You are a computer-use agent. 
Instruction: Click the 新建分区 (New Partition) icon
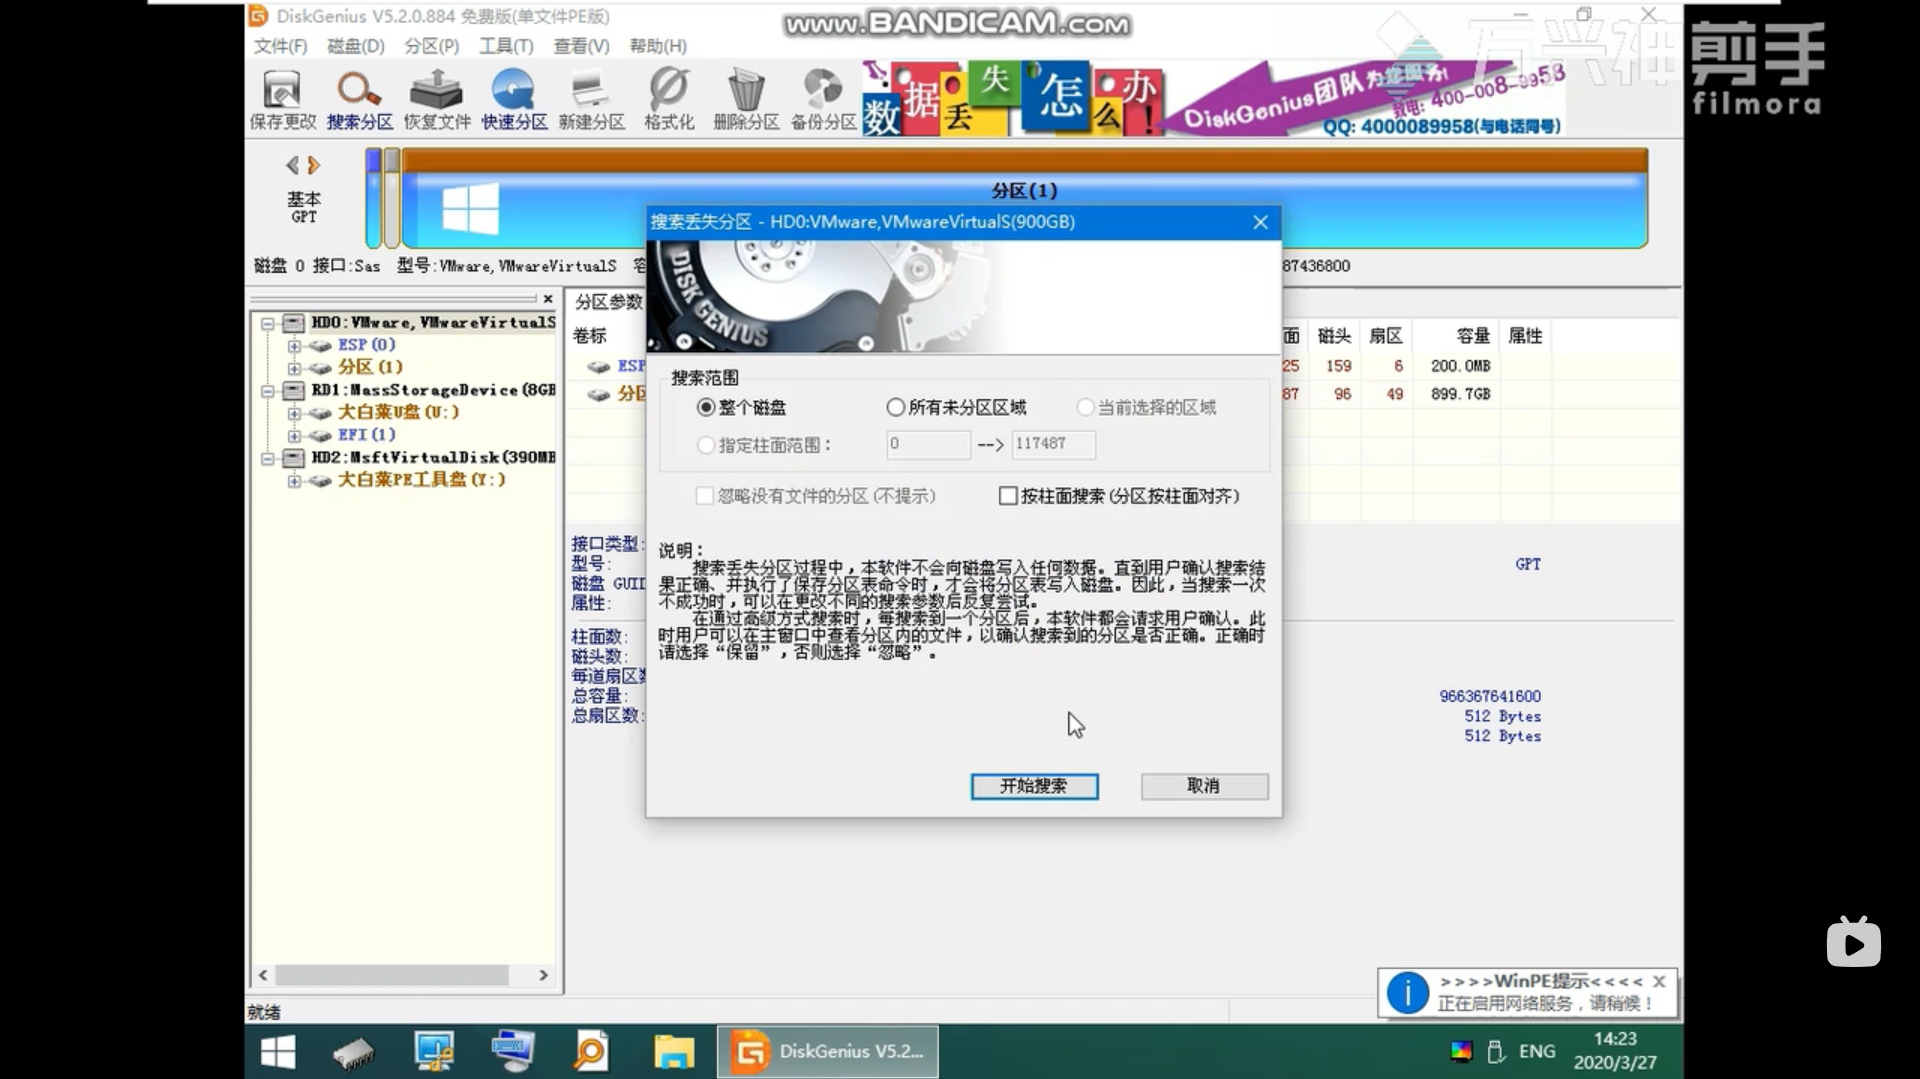coord(591,100)
